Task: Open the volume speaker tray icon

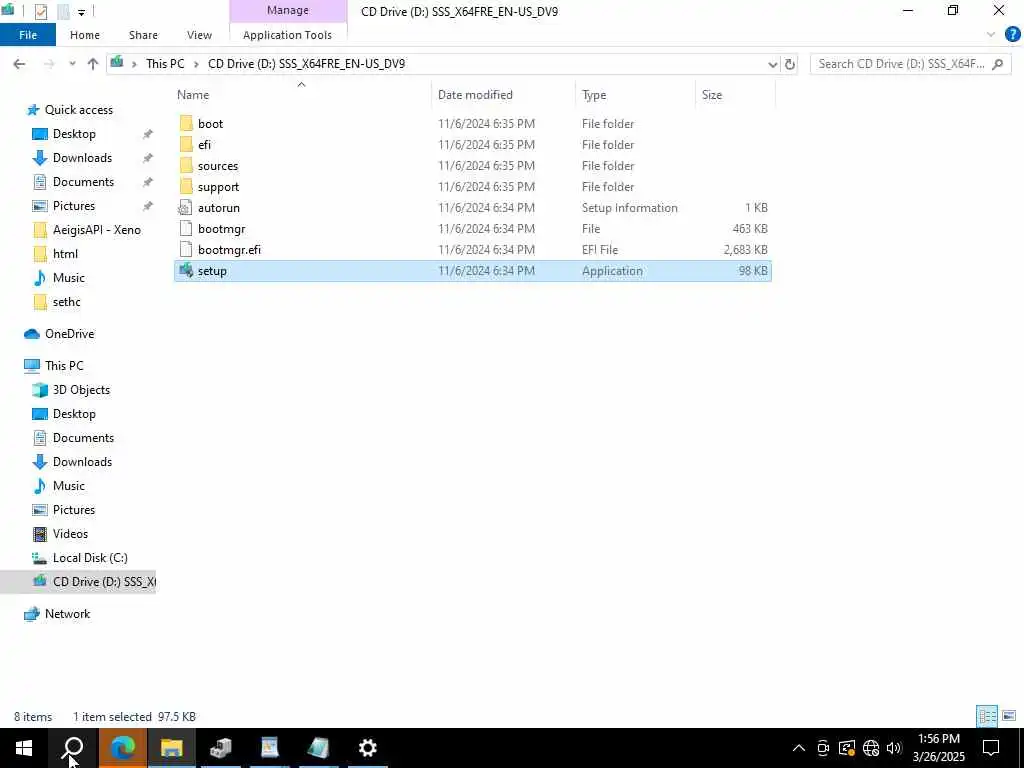Action: pyautogui.click(x=895, y=748)
